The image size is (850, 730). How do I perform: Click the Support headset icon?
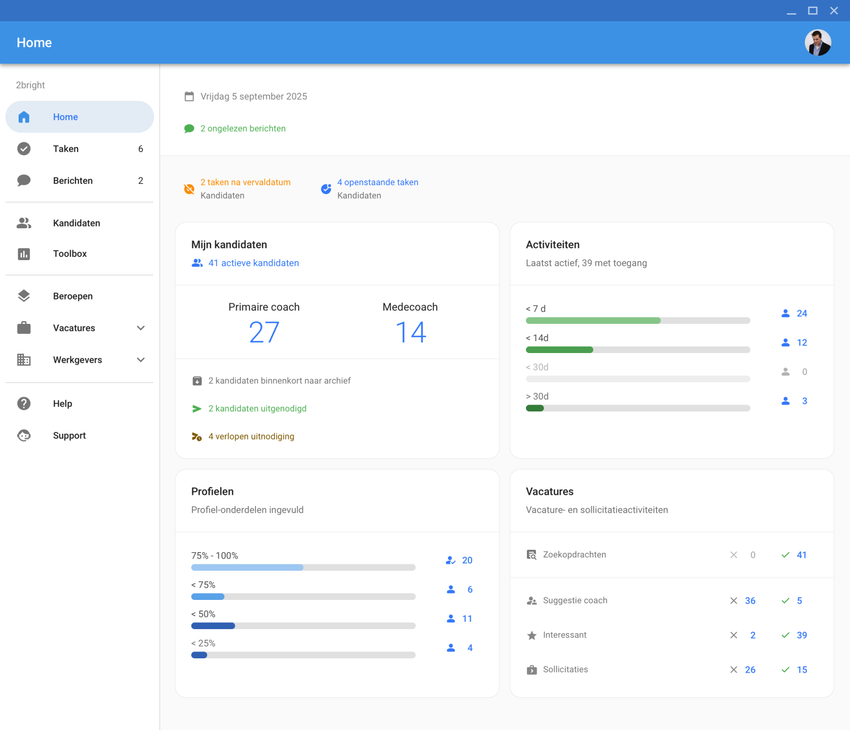pyautogui.click(x=24, y=436)
